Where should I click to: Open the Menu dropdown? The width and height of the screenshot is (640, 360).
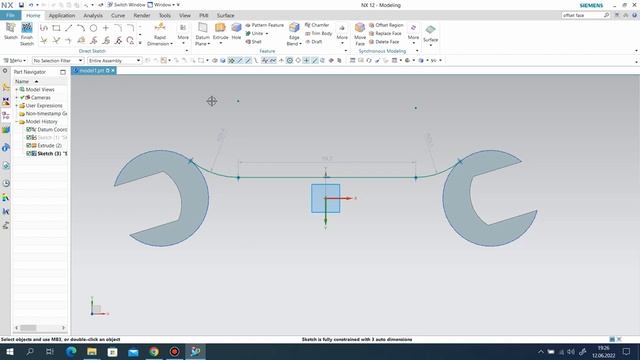pyautogui.click(x=15, y=60)
